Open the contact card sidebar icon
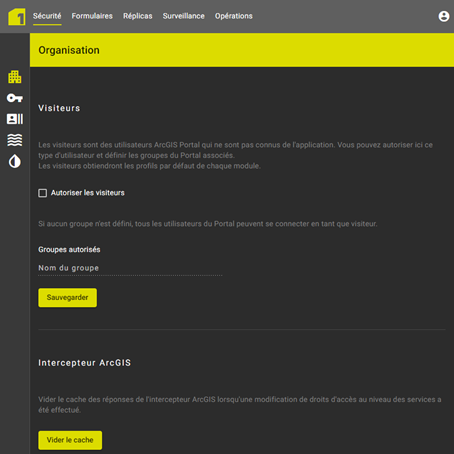 (15, 119)
